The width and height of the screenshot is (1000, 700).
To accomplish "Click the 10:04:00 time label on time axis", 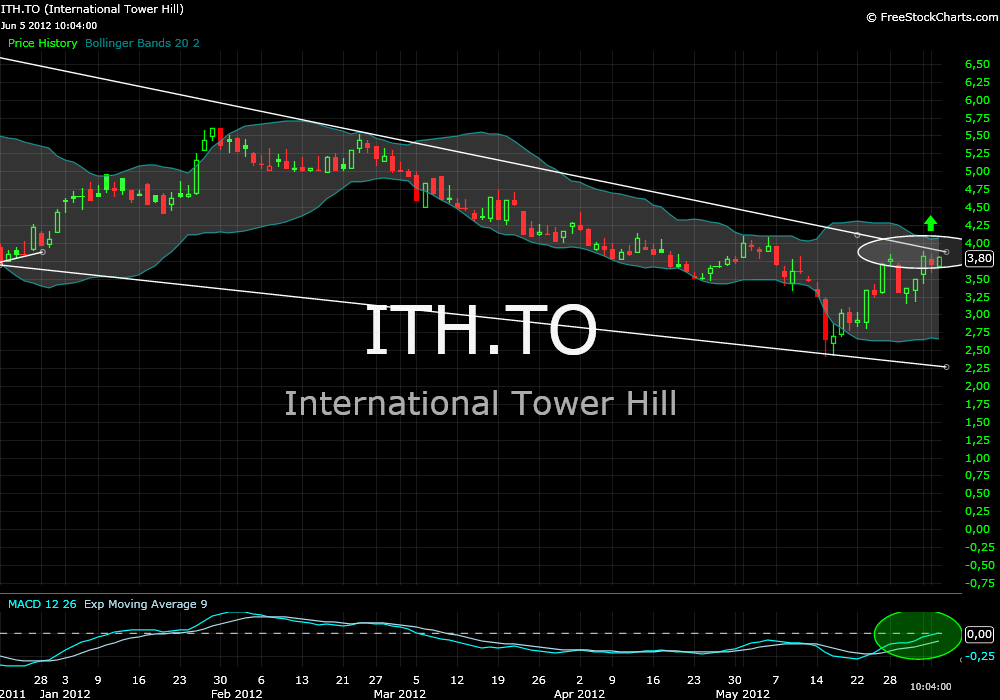I will [930, 687].
